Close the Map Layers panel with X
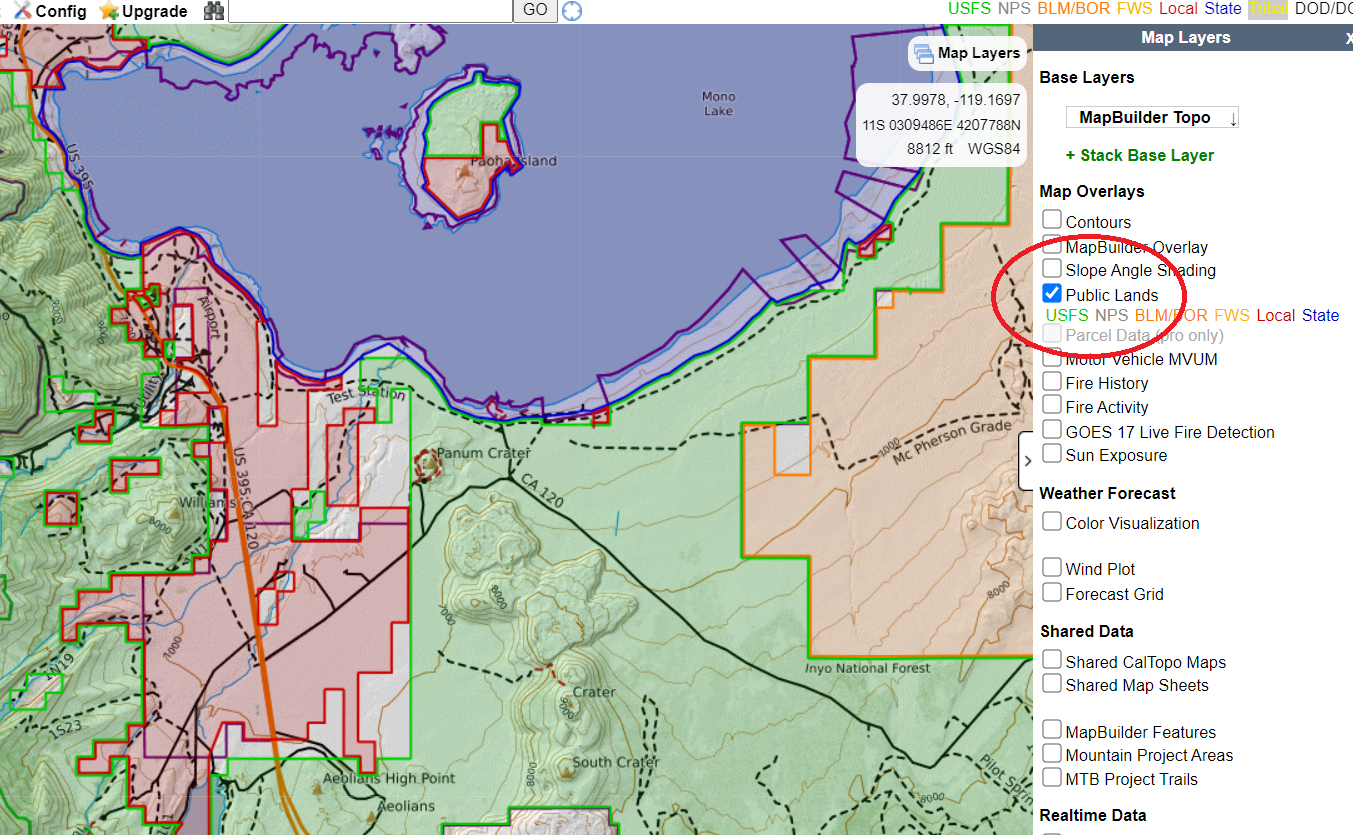The image size is (1353, 835). pos(1348,38)
